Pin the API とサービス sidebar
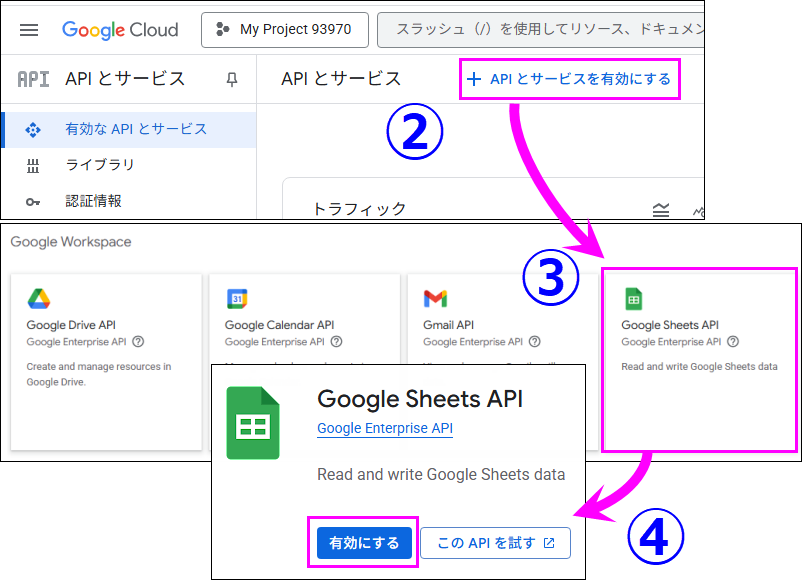 (x=232, y=79)
